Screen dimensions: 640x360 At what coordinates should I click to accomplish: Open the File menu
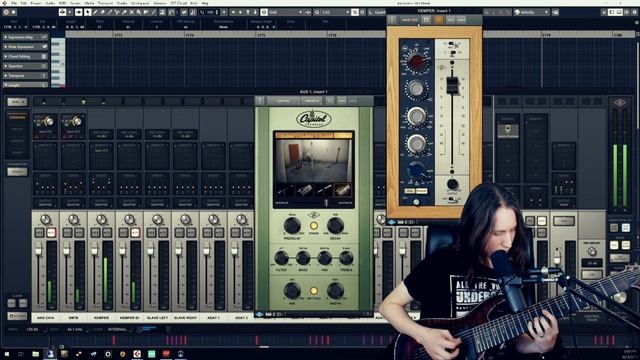point(14,3)
